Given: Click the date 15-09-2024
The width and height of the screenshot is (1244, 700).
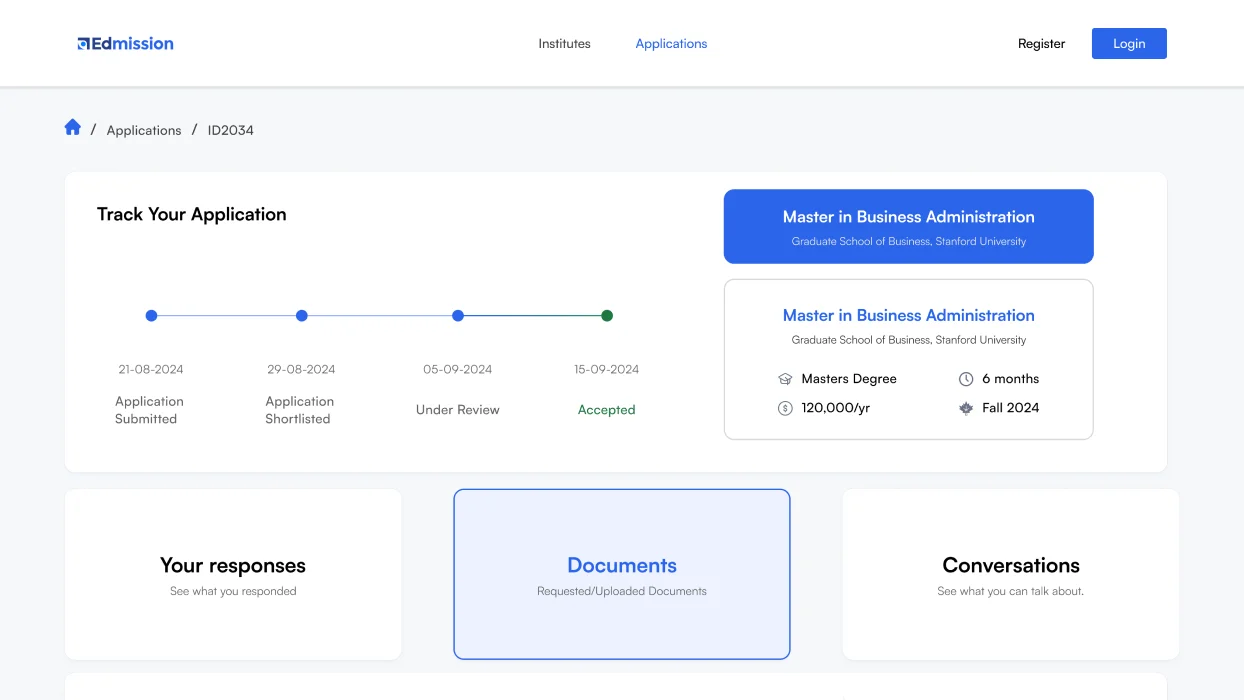Looking at the screenshot, I should tap(607, 369).
